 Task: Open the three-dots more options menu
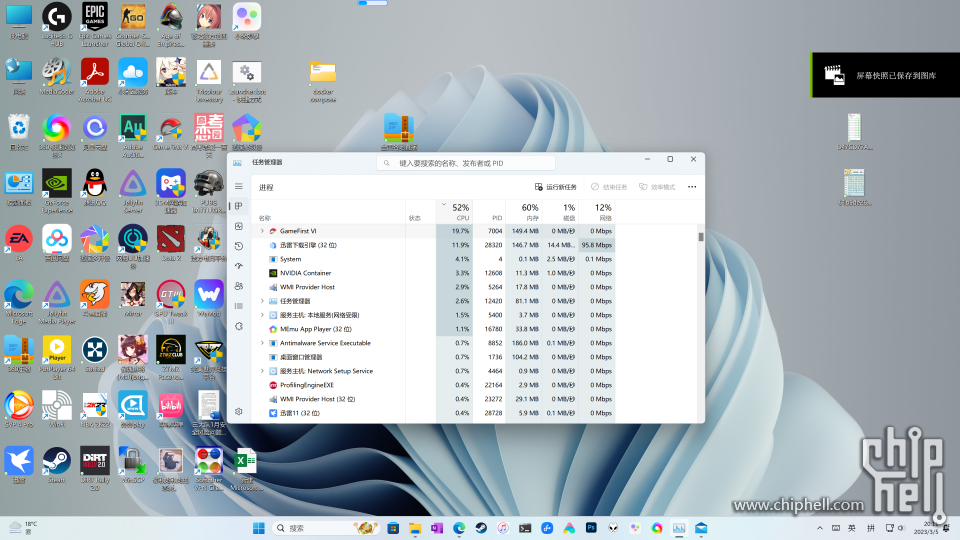click(692, 187)
